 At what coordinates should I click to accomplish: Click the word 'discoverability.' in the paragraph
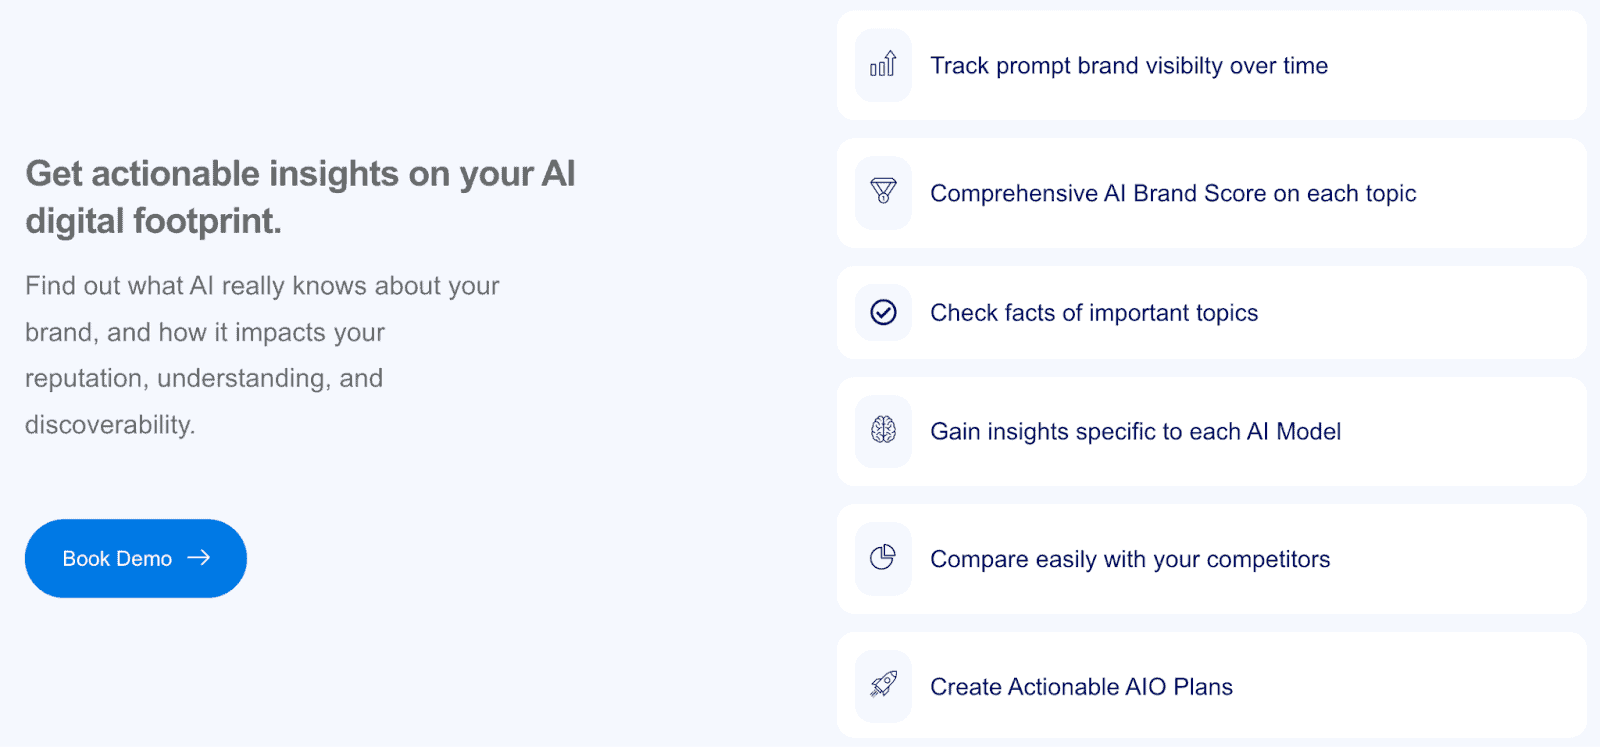tap(110, 425)
